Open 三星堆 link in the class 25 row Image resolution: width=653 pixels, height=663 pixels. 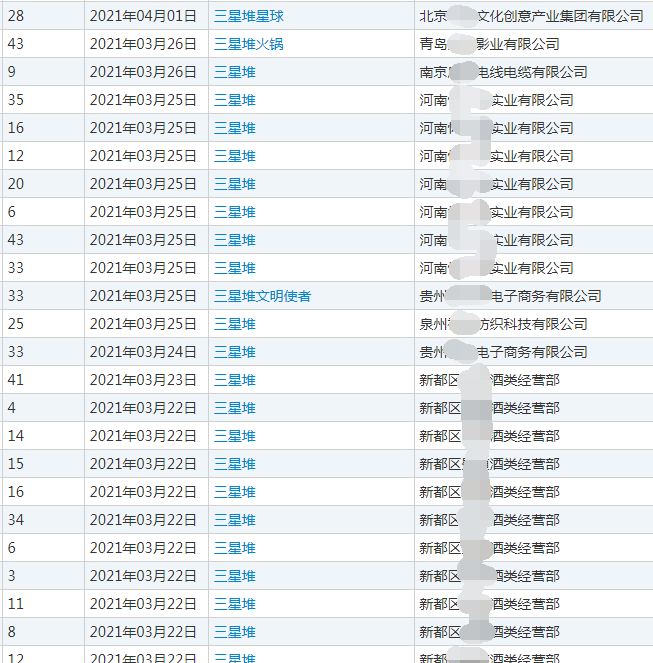tap(235, 324)
